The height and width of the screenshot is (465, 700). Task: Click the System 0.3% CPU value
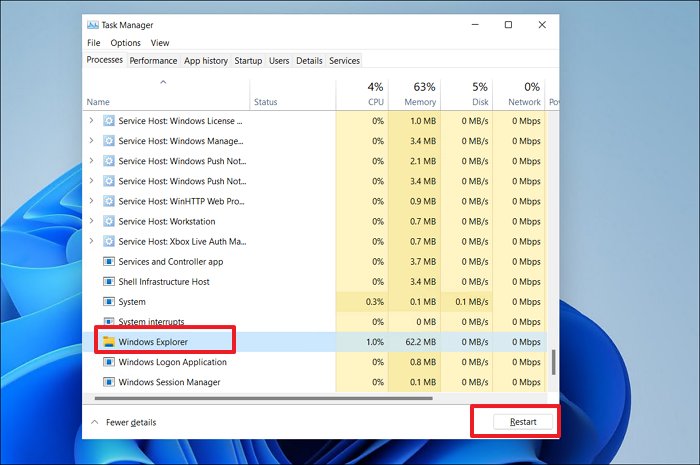pyautogui.click(x=375, y=302)
